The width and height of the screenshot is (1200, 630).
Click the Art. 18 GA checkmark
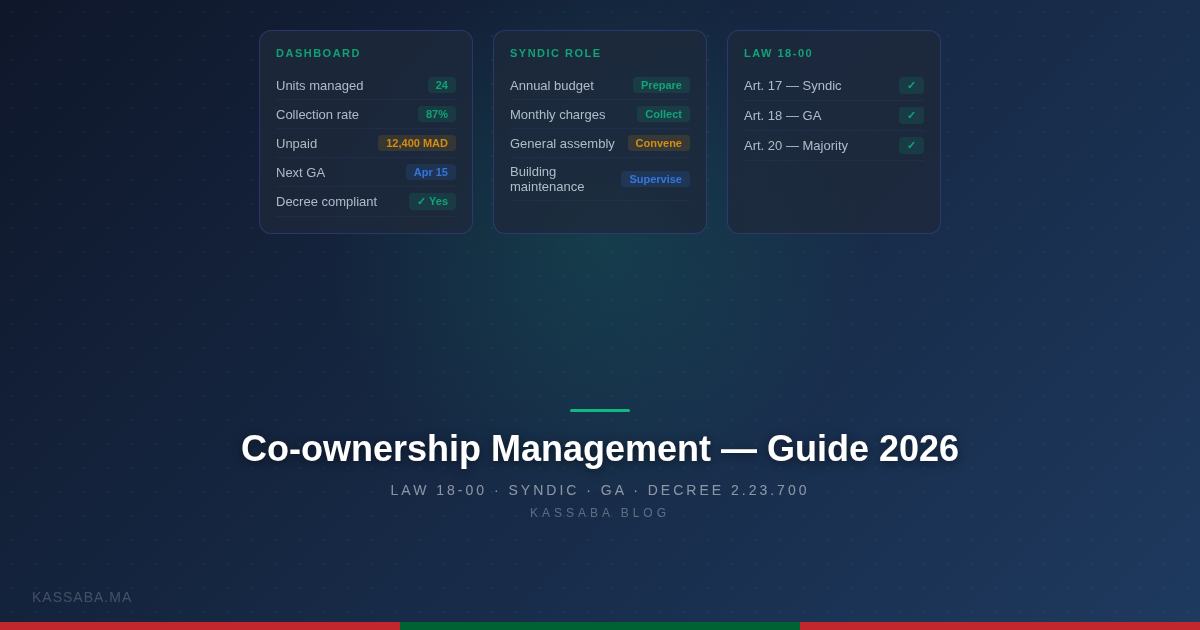911,115
